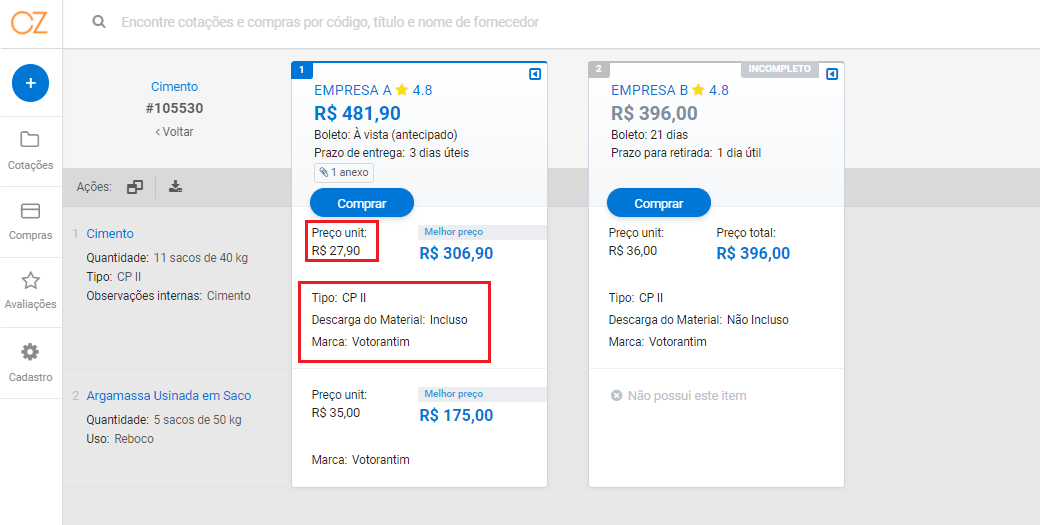Open EMPRESA A supplier link
Image resolution: width=1040 pixels, height=525 pixels.
(x=353, y=90)
